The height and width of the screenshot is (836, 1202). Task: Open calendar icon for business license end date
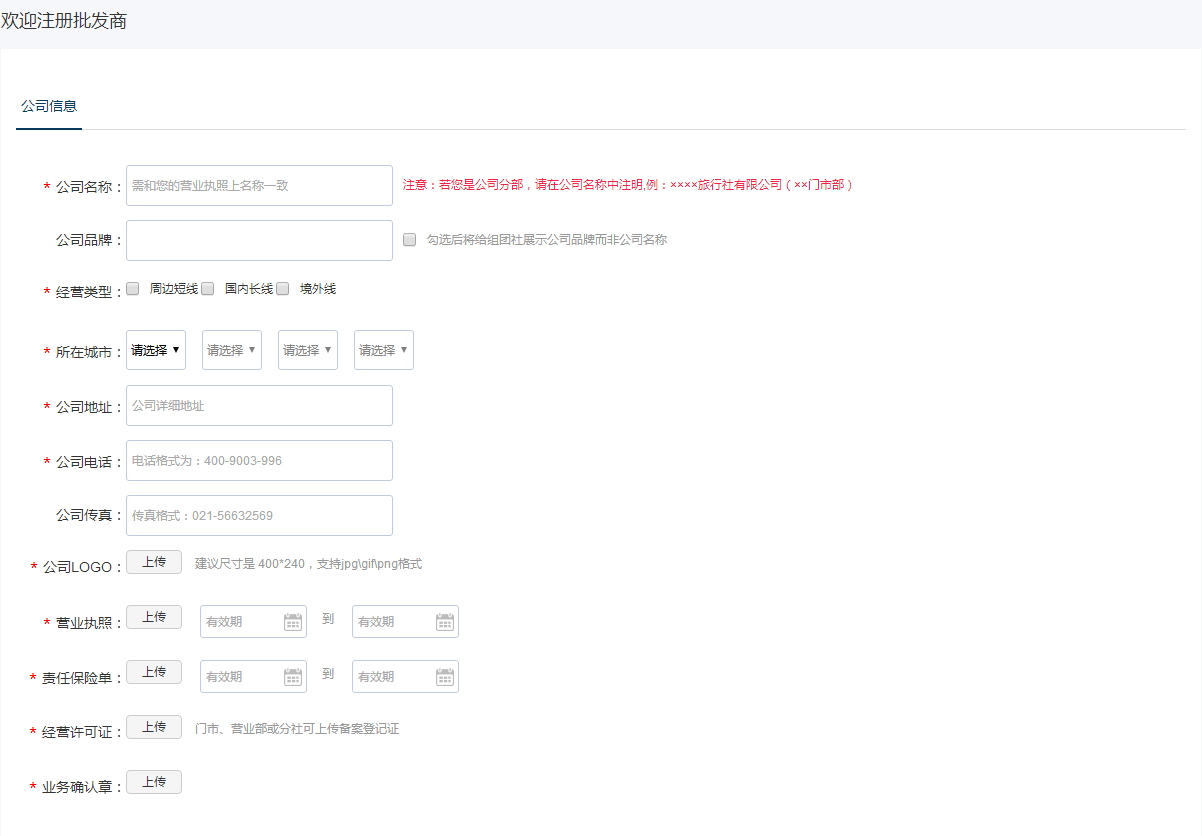click(x=445, y=622)
